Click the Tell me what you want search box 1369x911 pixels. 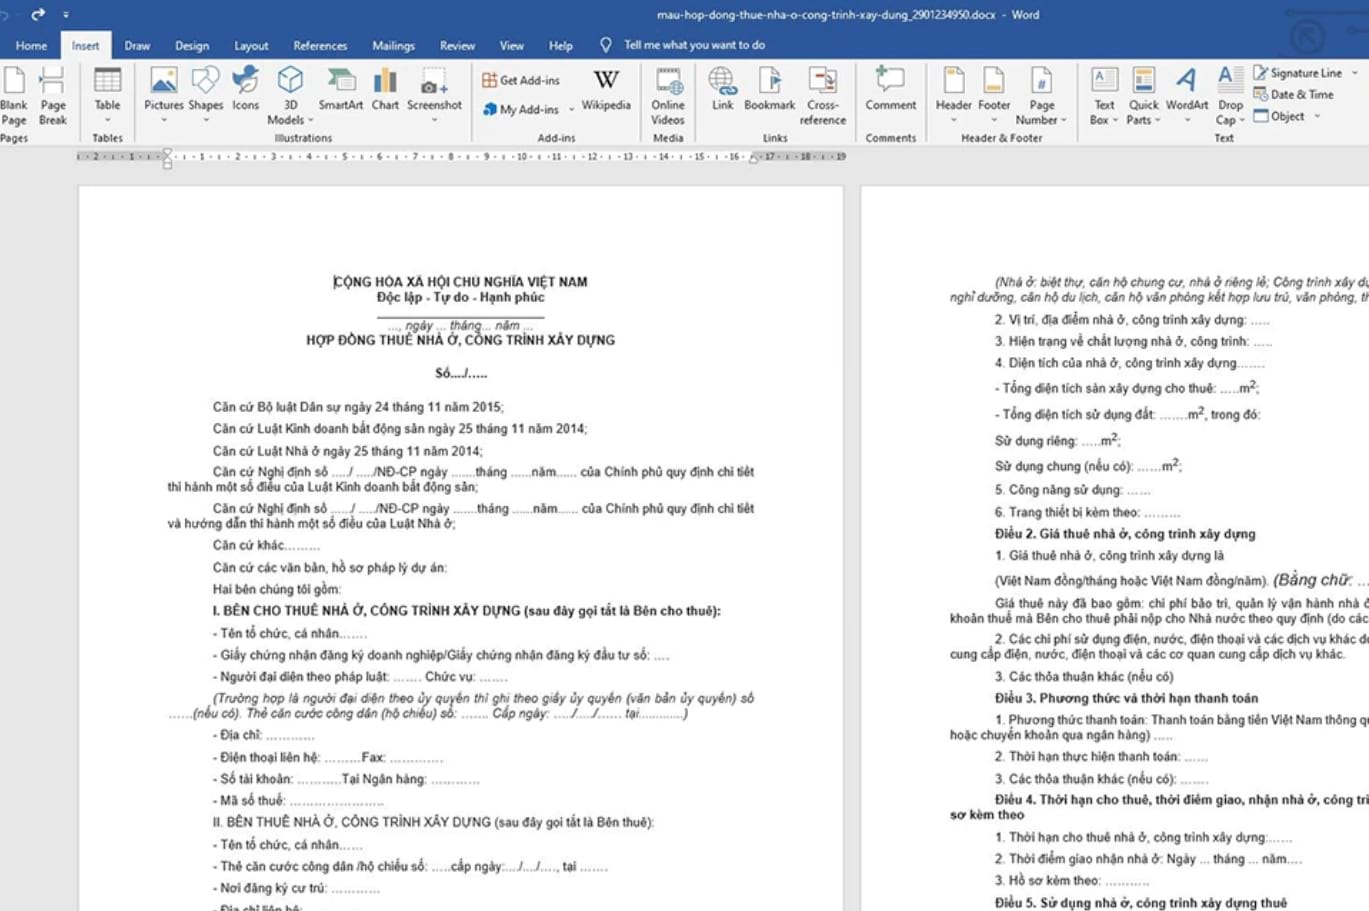683,45
